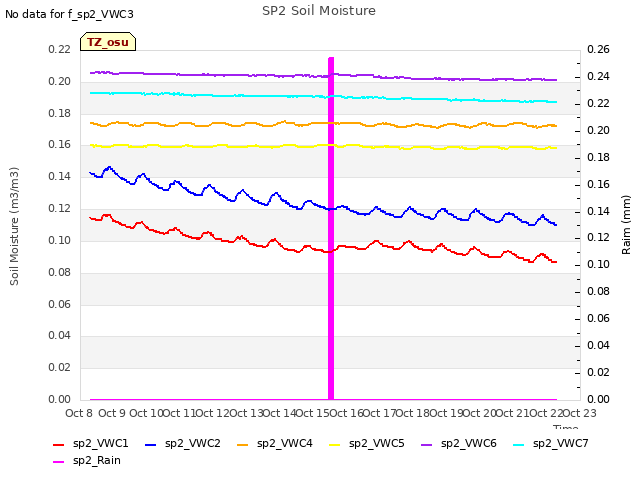Toggle the sp2_VWC6 legend entry
This screenshot has width=640, height=480.
[x=459, y=443]
